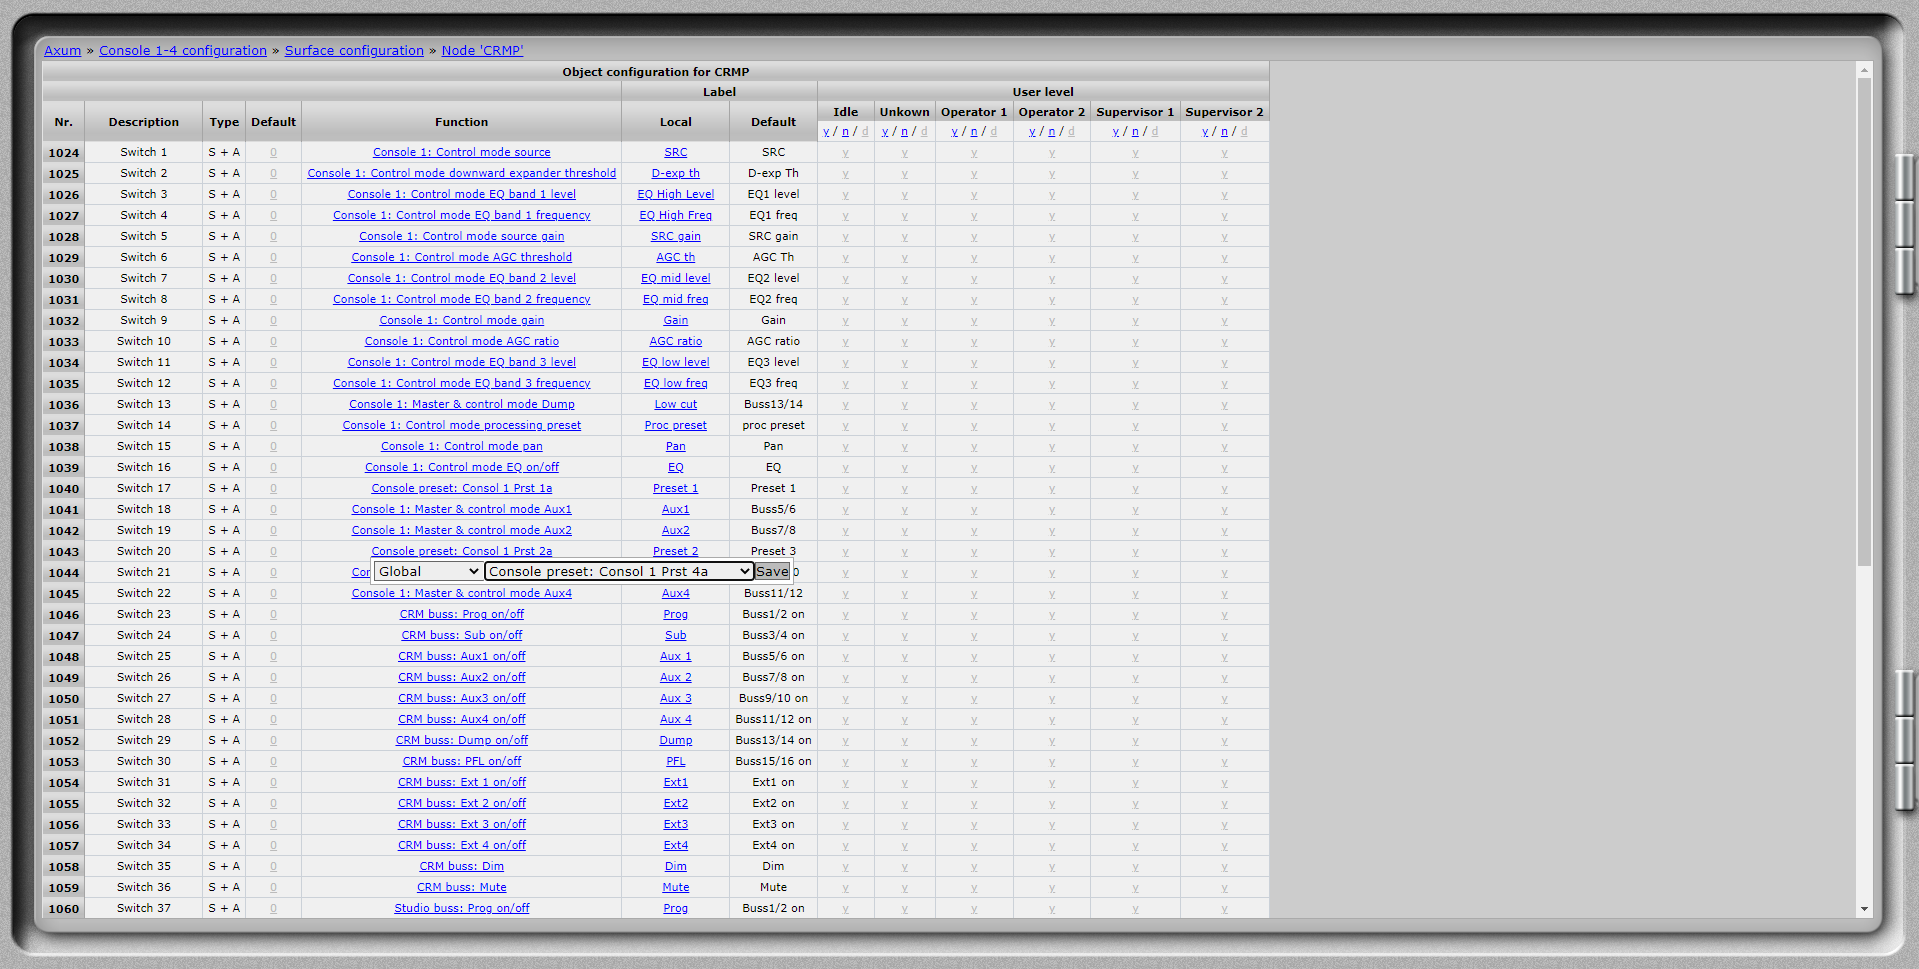
Task: Edit the 'EQ High Level' local label
Action: (675, 195)
